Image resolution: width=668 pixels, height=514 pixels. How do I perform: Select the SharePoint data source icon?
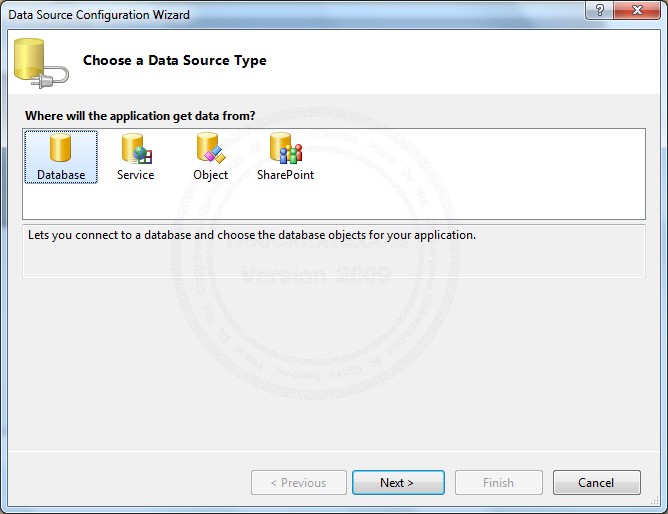[x=285, y=149]
